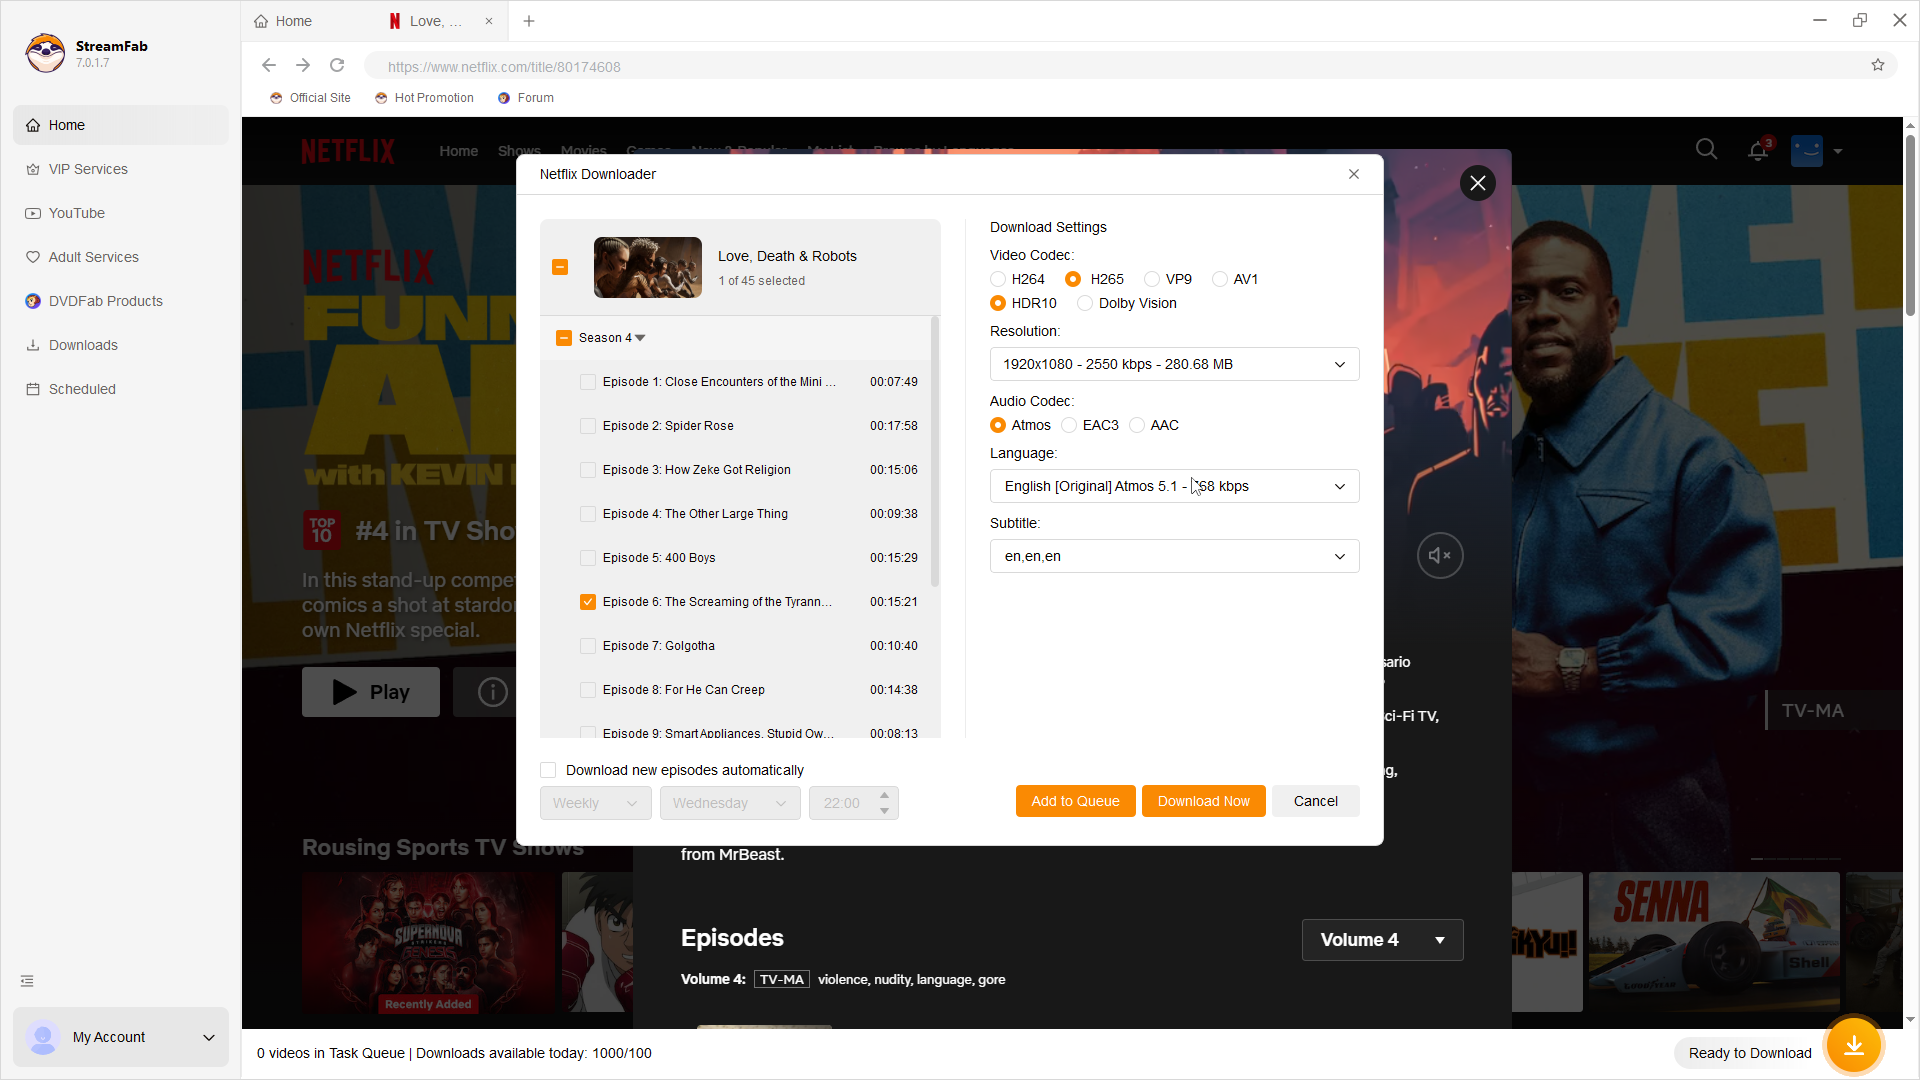
Task: Open the Scheduled sidebar section
Action: click(x=121, y=389)
